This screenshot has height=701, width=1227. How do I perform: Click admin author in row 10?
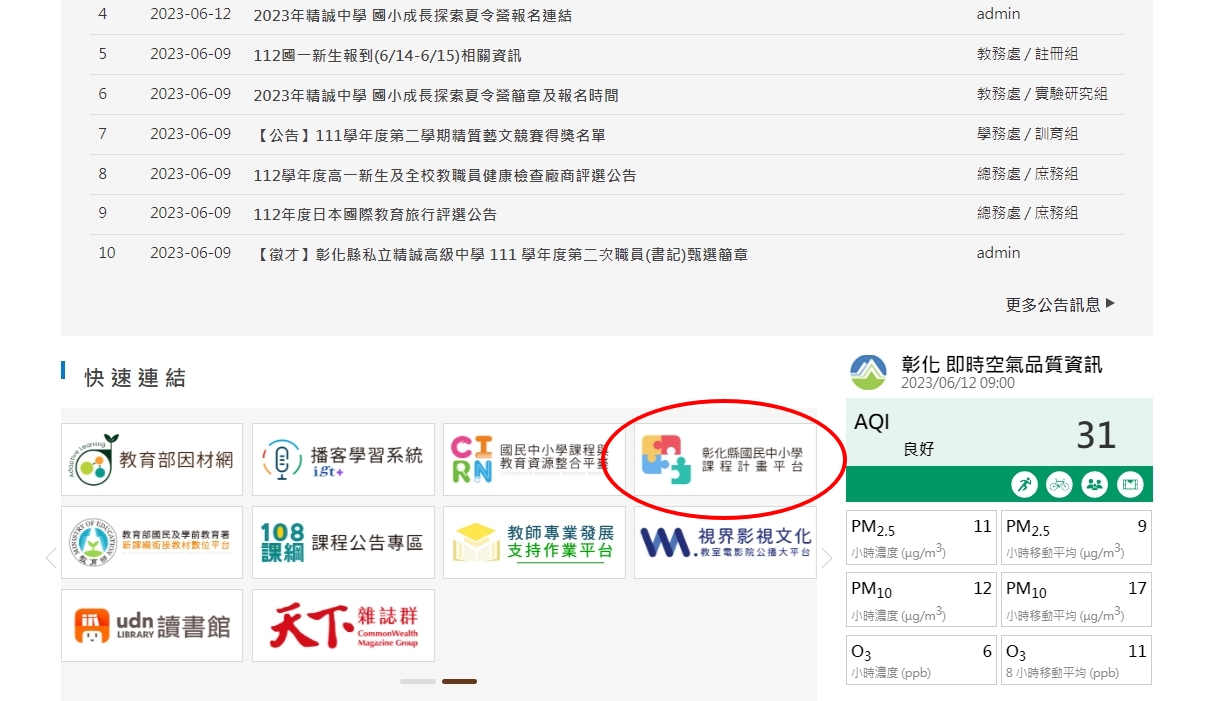click(999, 253)
